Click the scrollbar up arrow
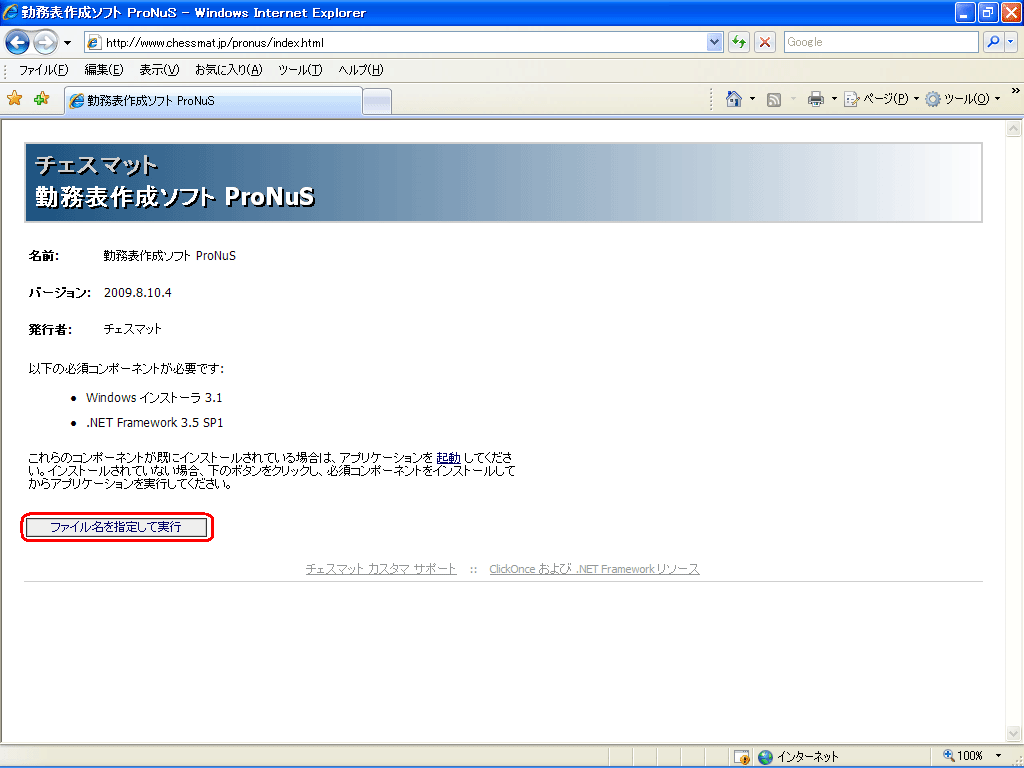 1014,129
